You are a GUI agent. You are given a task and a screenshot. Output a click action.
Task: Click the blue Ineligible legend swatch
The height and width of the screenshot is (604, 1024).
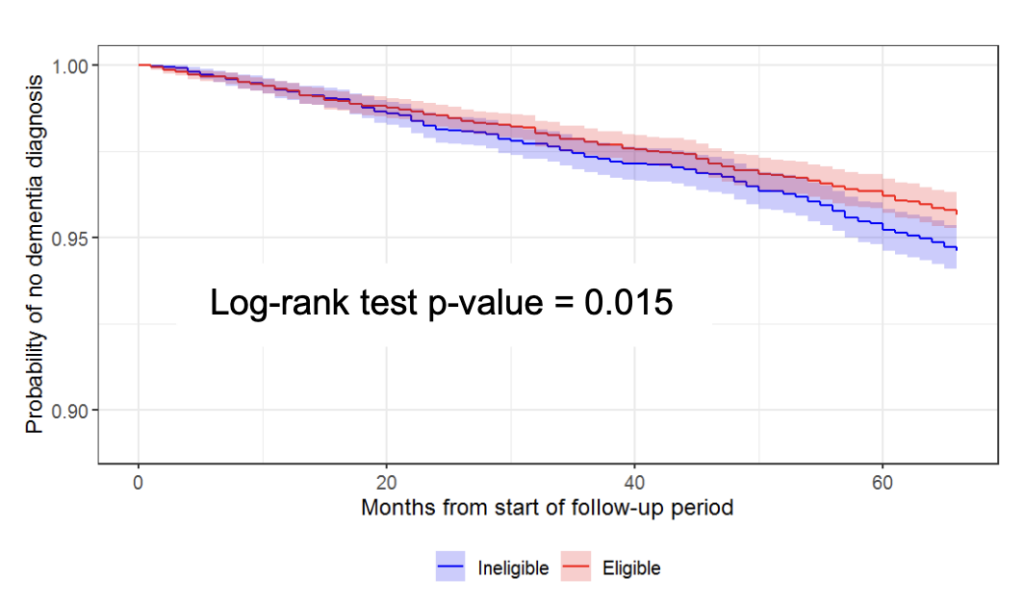tap(450, 568)
